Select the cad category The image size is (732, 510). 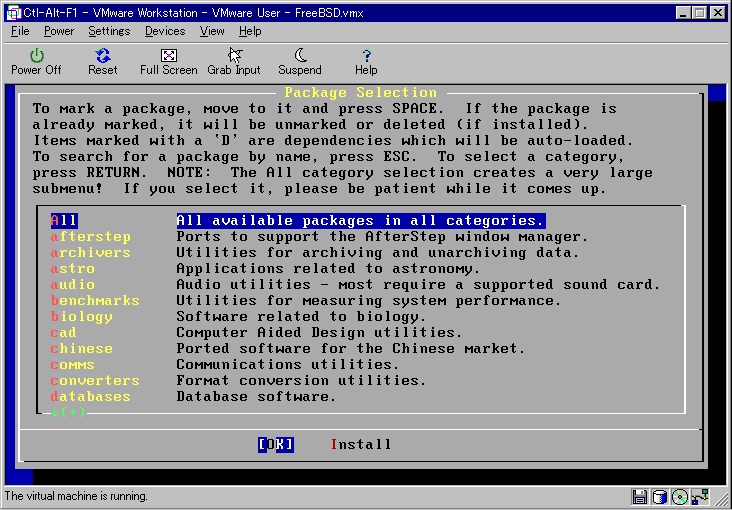[63, 333]
